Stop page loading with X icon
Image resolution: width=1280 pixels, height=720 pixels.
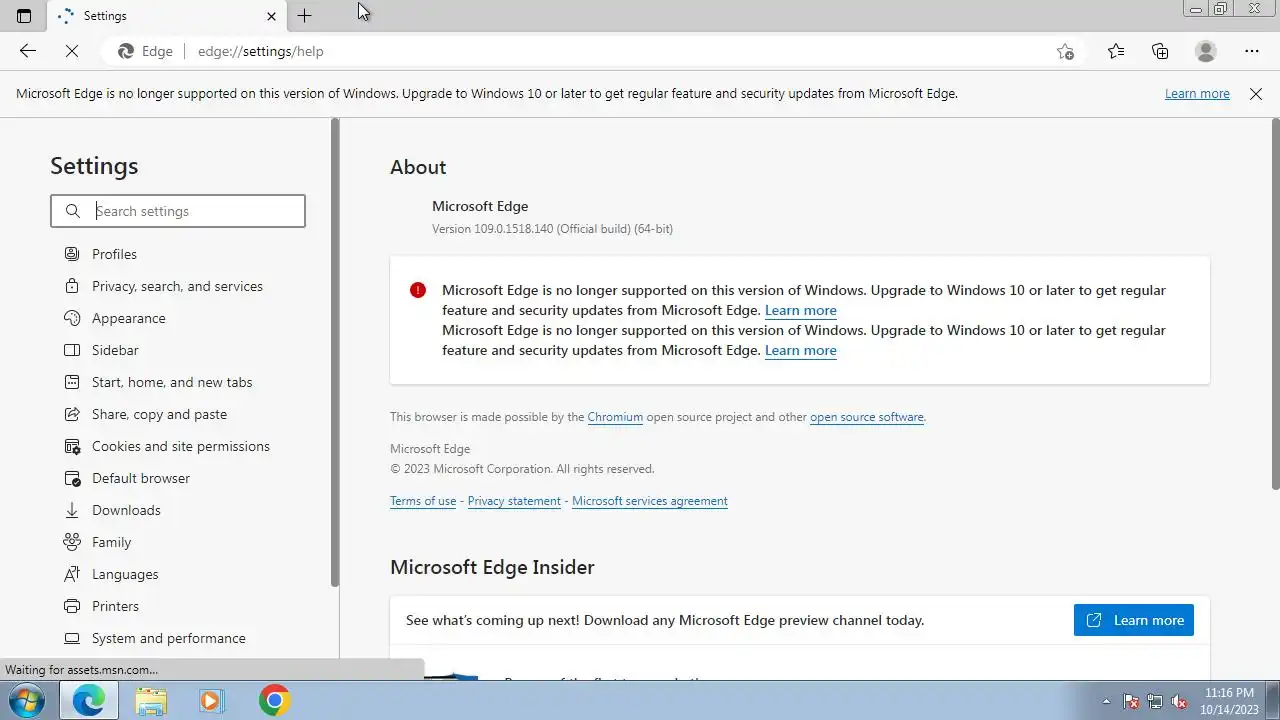[71, 51]
